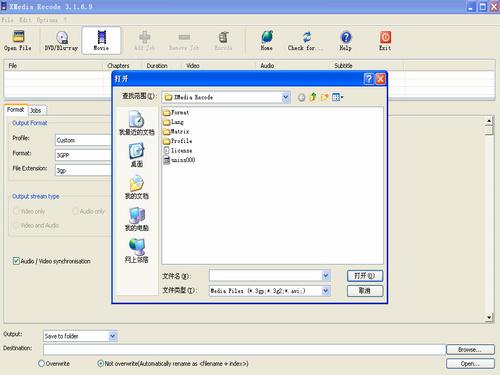Open the Save to folder dropdown
Screen dimensions: 500x375
[x=113, y=336]
